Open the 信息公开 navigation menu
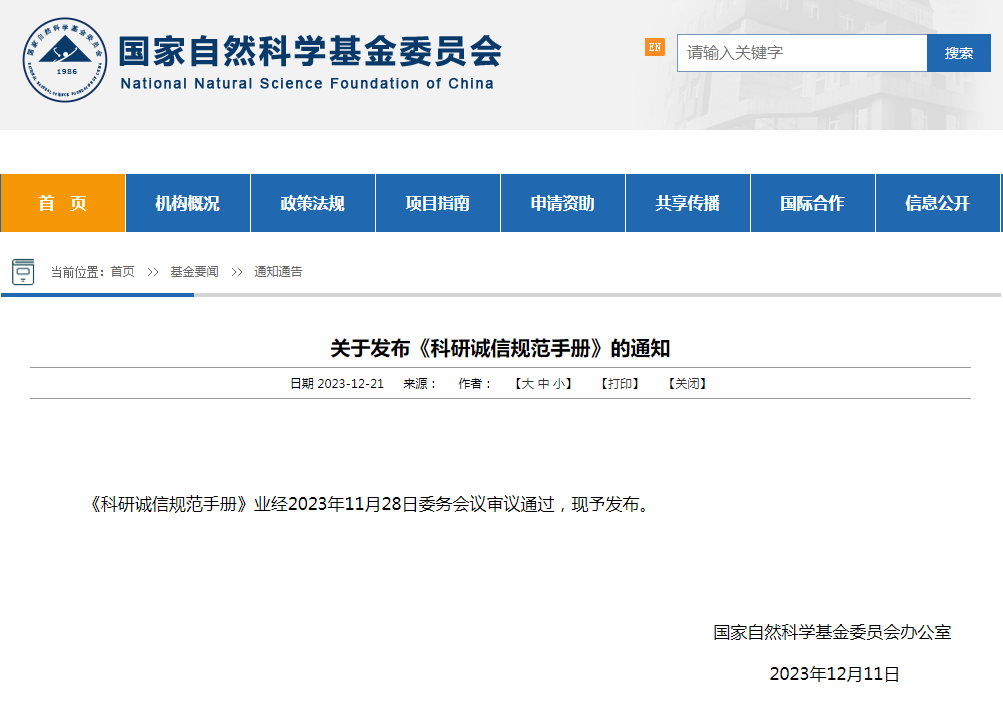The height and width of the screenshot is (706, 1003). [x=937, y=203]
